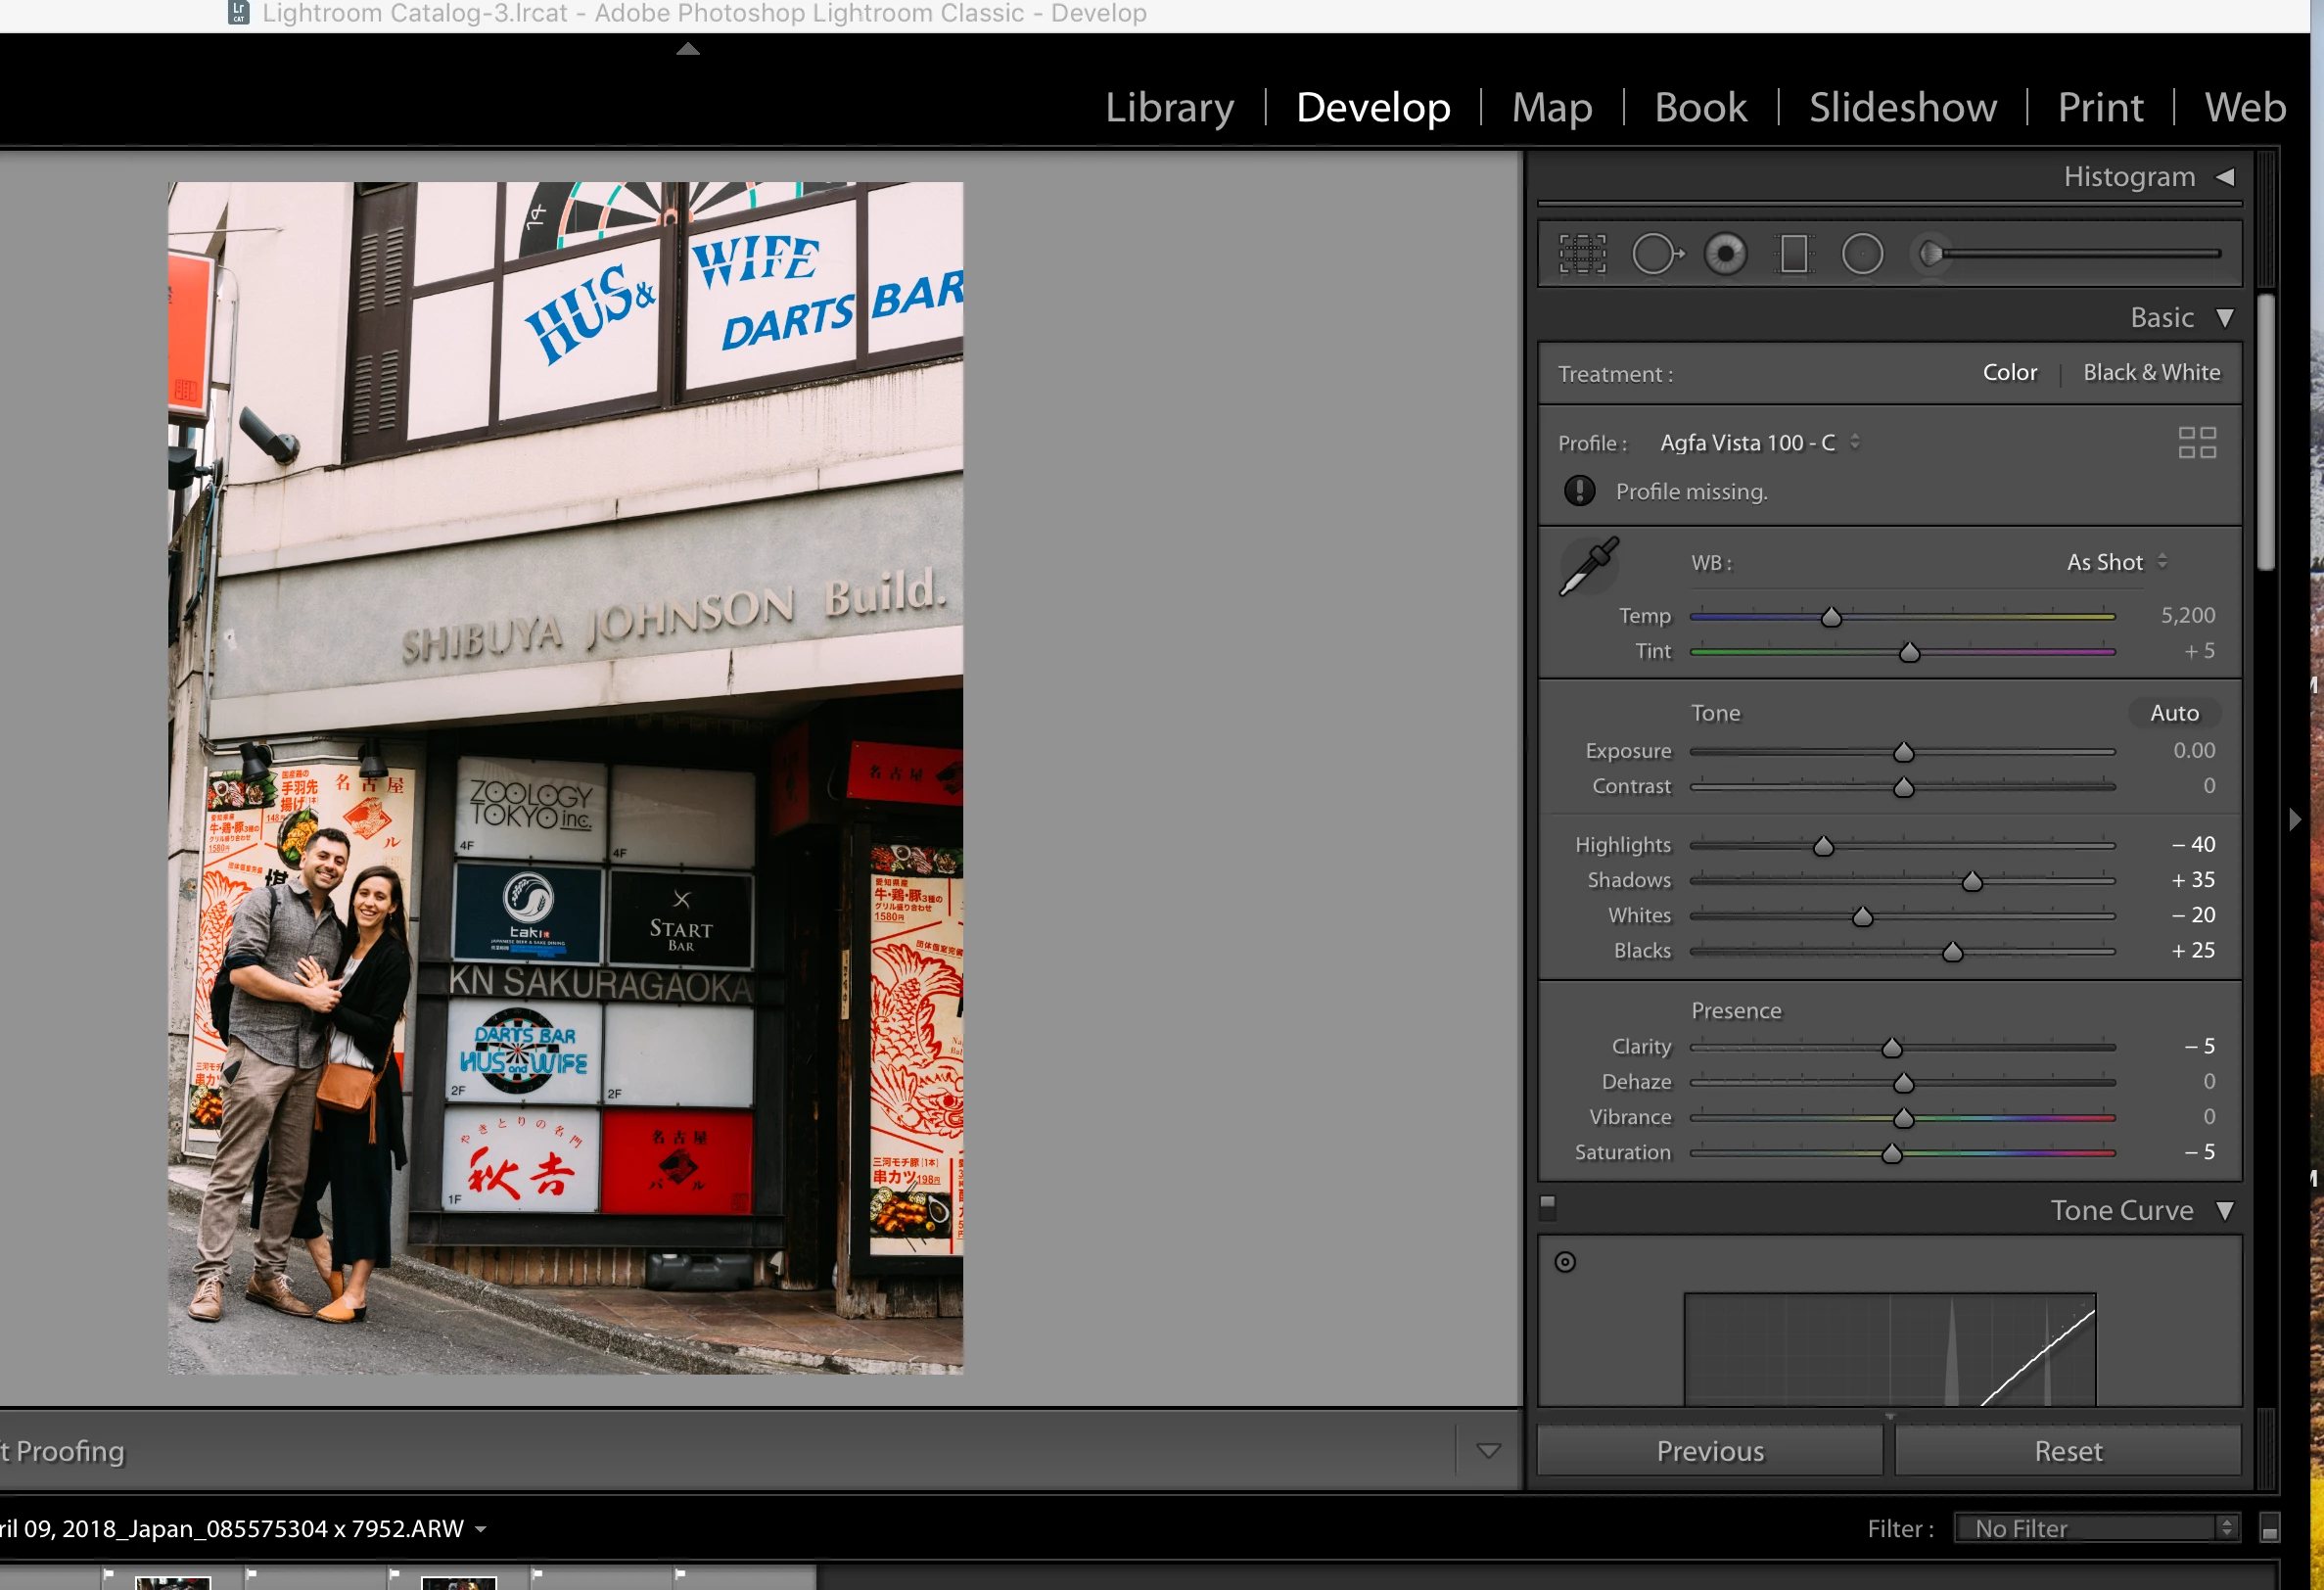Pick the White Balance eyedropper

point(1589,566)
